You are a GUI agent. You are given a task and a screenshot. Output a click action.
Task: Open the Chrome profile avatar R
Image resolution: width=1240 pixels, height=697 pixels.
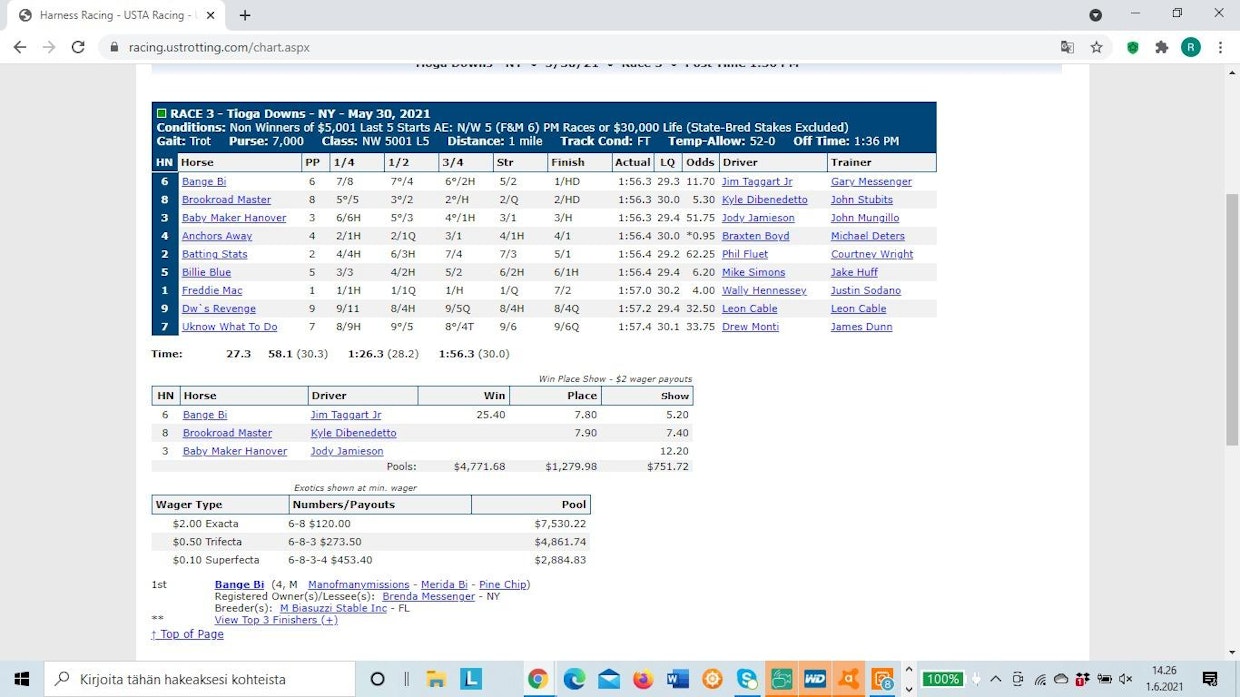(x=1190, y=47)
